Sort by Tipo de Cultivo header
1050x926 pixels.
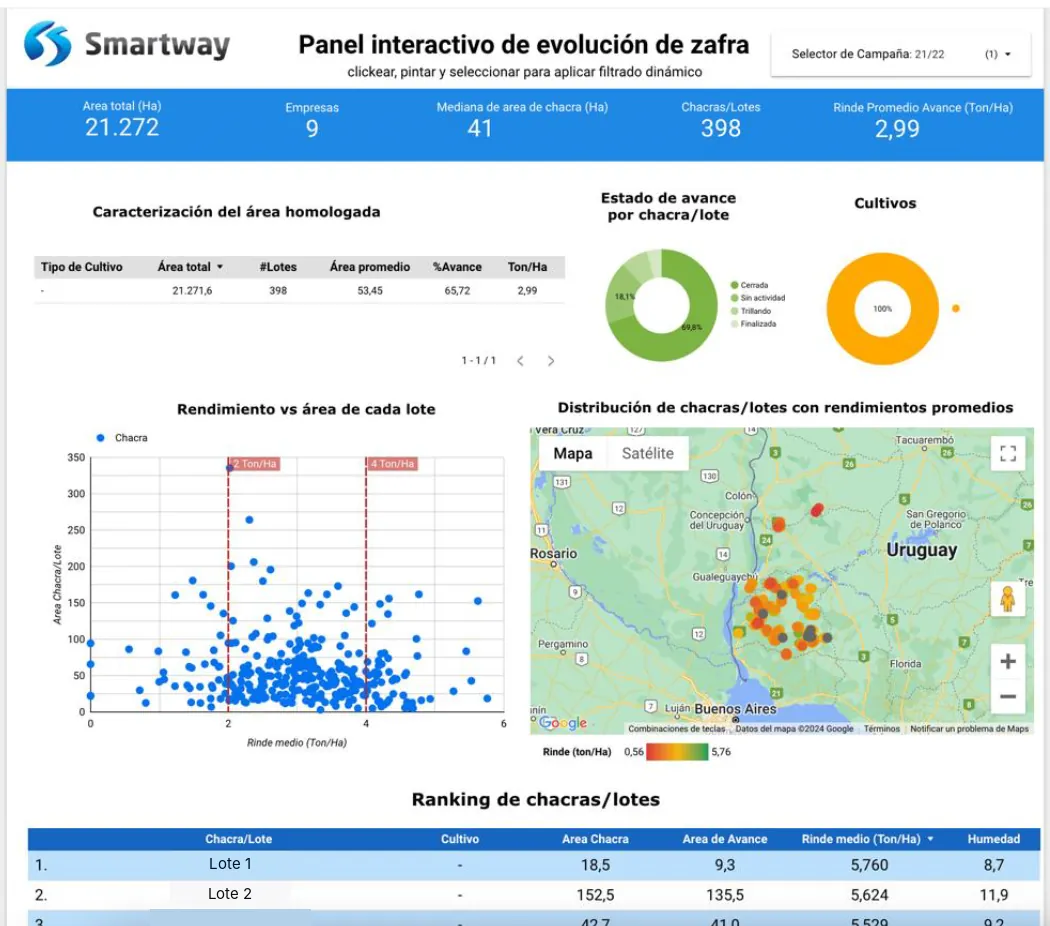[82, 266]
